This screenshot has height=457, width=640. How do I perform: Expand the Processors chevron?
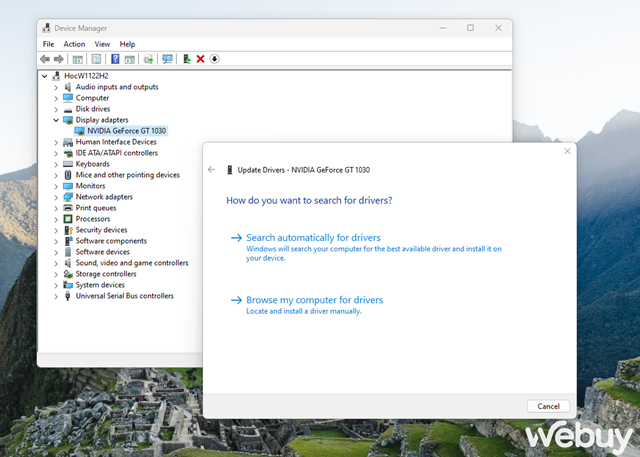[56, 220]
